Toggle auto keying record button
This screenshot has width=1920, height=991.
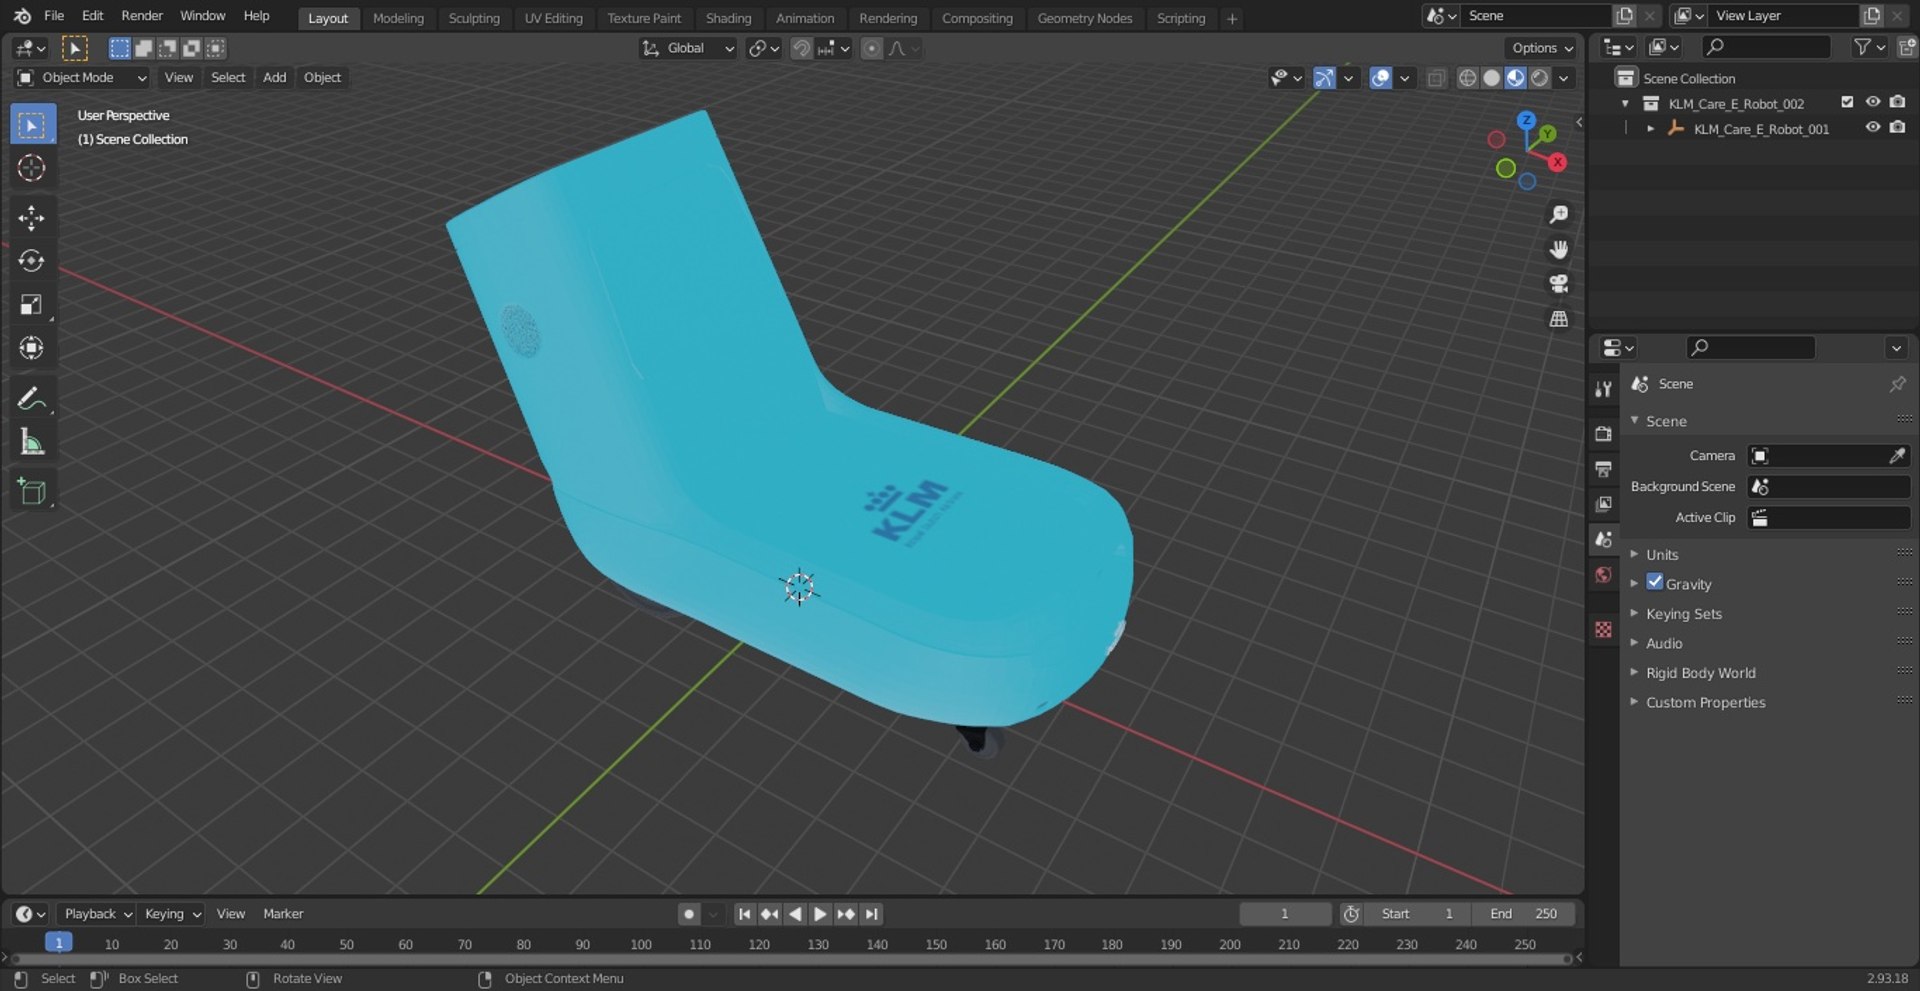(x=689, y=914)
